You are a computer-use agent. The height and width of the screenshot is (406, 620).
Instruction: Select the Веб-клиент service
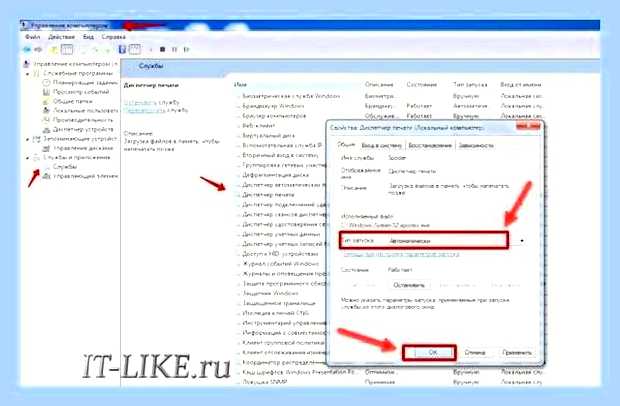coord(259,126)
